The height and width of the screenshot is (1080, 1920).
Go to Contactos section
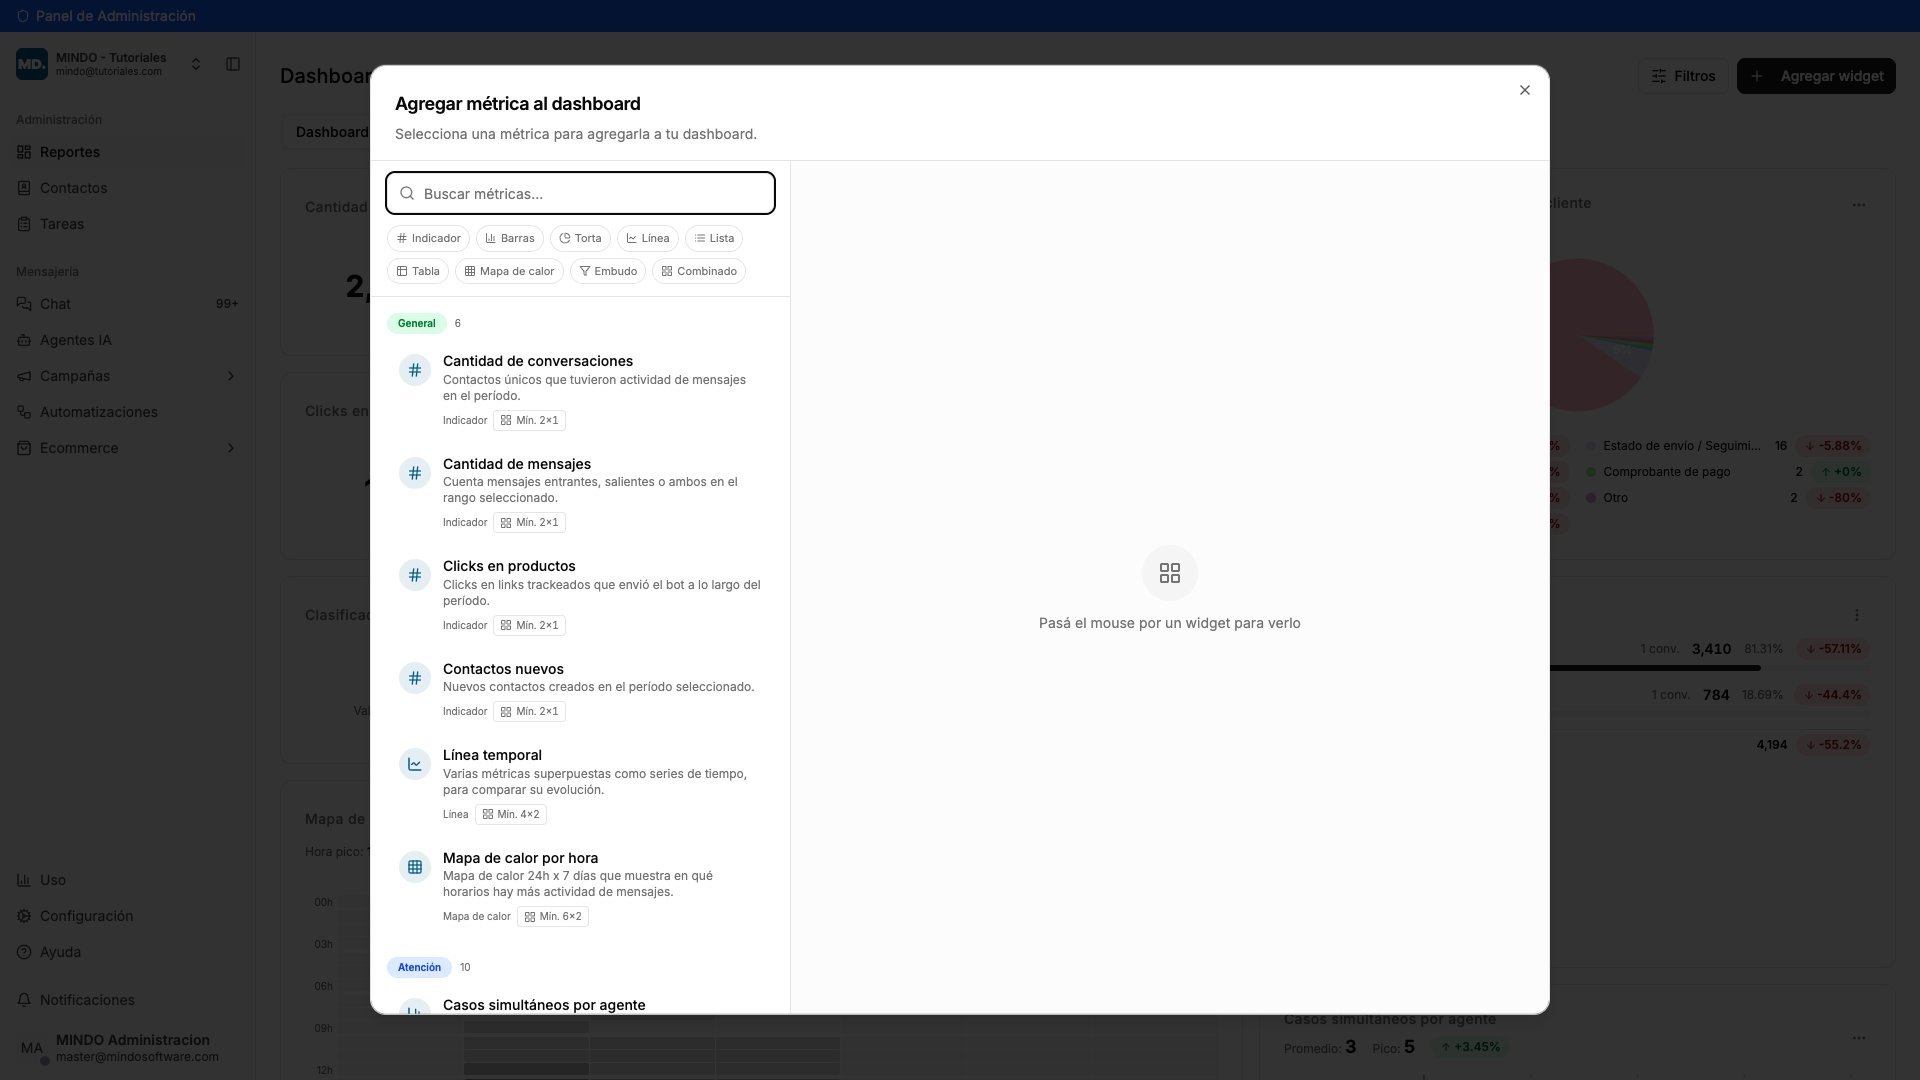[x=128, y=188]
